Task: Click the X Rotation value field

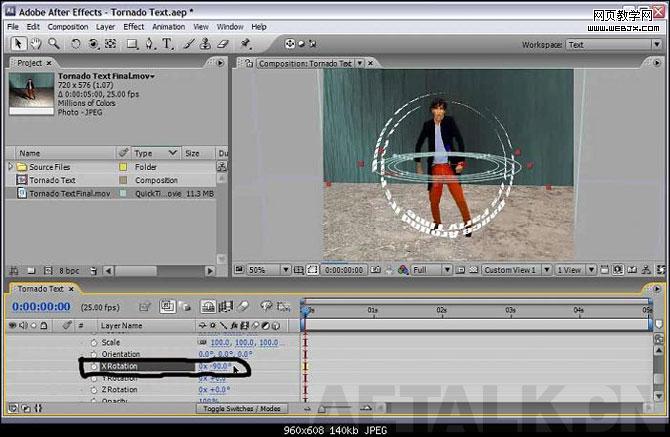Action: [215, 367]
